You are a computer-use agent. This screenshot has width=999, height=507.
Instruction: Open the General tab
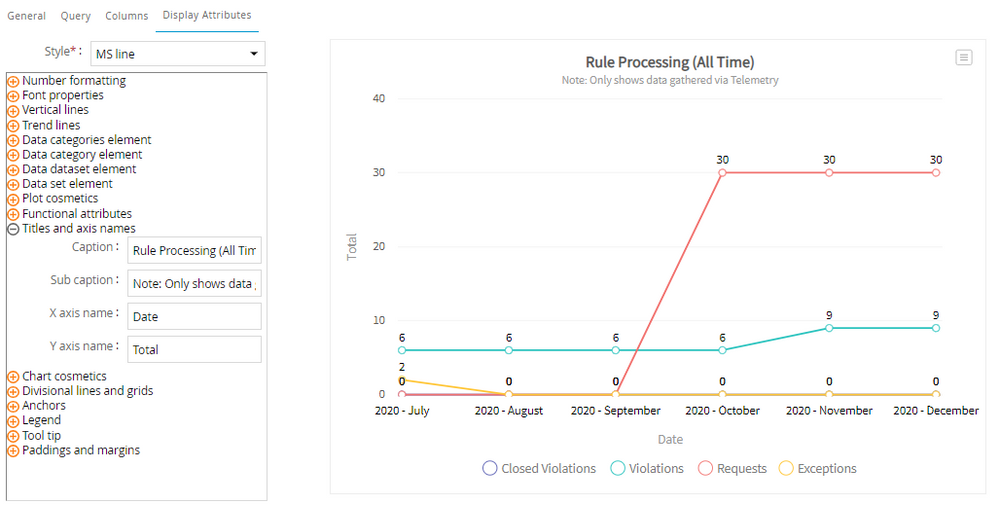tap(27, 16)
